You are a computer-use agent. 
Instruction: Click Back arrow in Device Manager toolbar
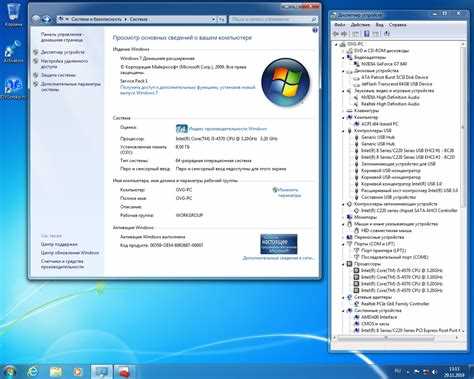pyautogui.click(x=336, y=34)
